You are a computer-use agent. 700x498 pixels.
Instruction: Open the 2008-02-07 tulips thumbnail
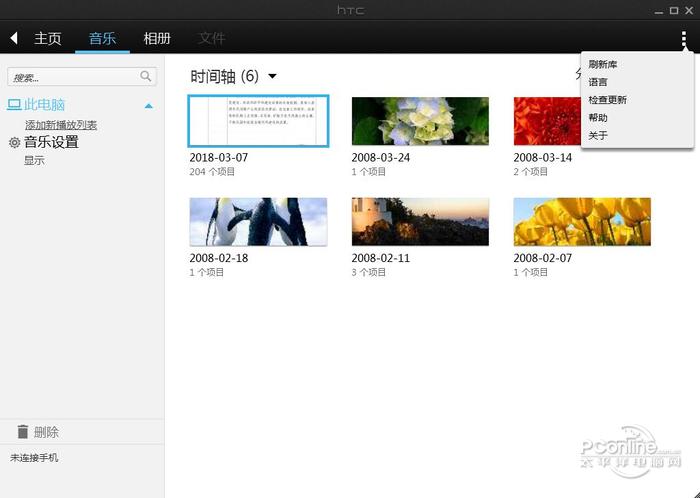tap(582, 222)
